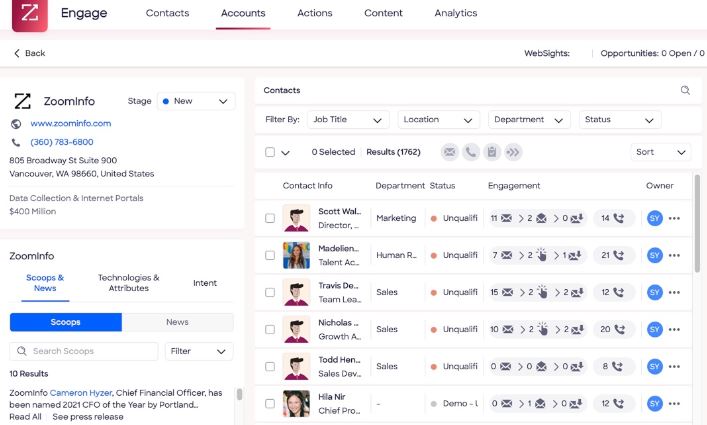Select the News toggle button
The width and height of the screenshot is (707, 425).
click(178, 322)
